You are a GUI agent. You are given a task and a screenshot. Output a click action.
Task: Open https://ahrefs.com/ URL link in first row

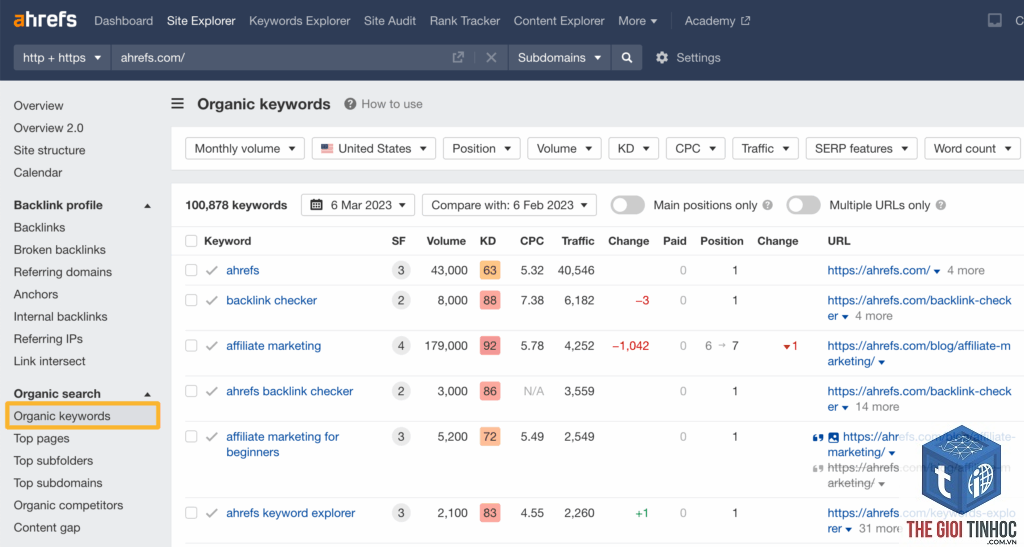pyautogui.click(x=878, y=270)
